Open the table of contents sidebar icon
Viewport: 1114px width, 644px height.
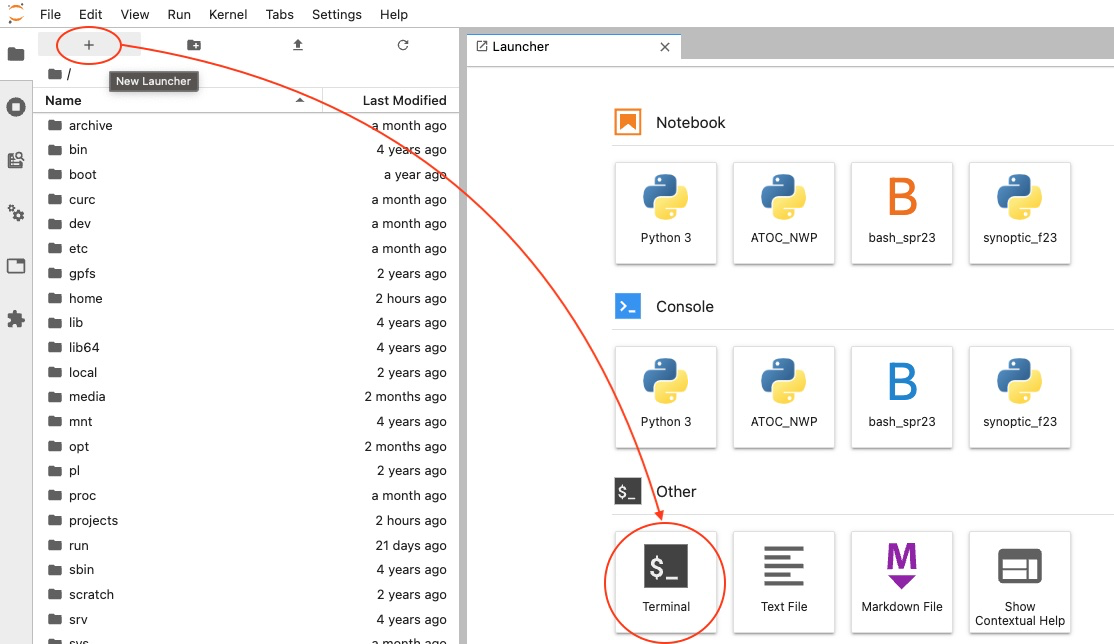pyautogui.click(x=16, y=160)
